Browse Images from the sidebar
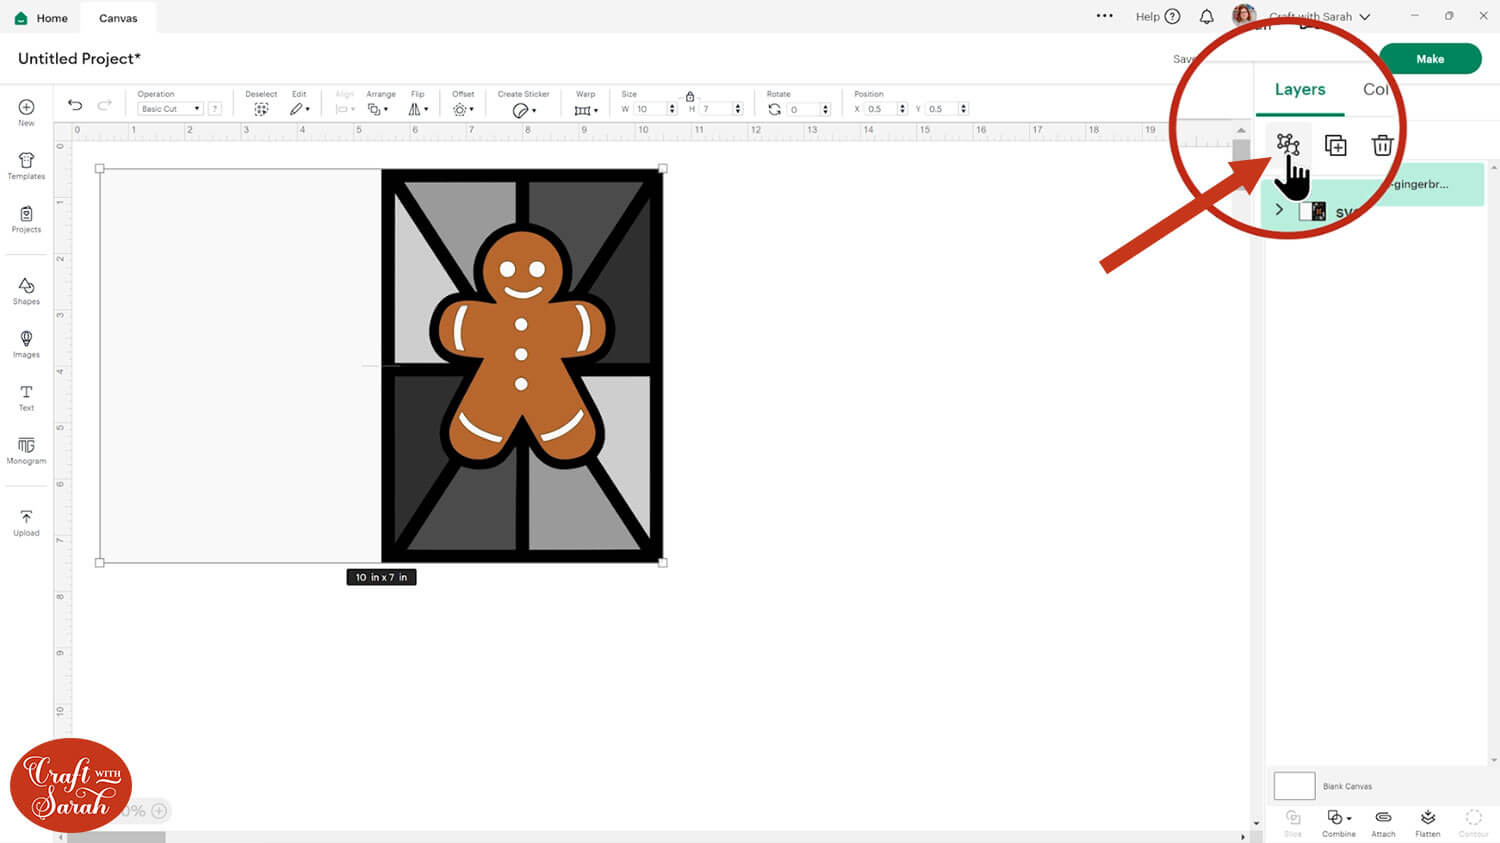Screen dimensions: 1500x843 coord(26,344)
